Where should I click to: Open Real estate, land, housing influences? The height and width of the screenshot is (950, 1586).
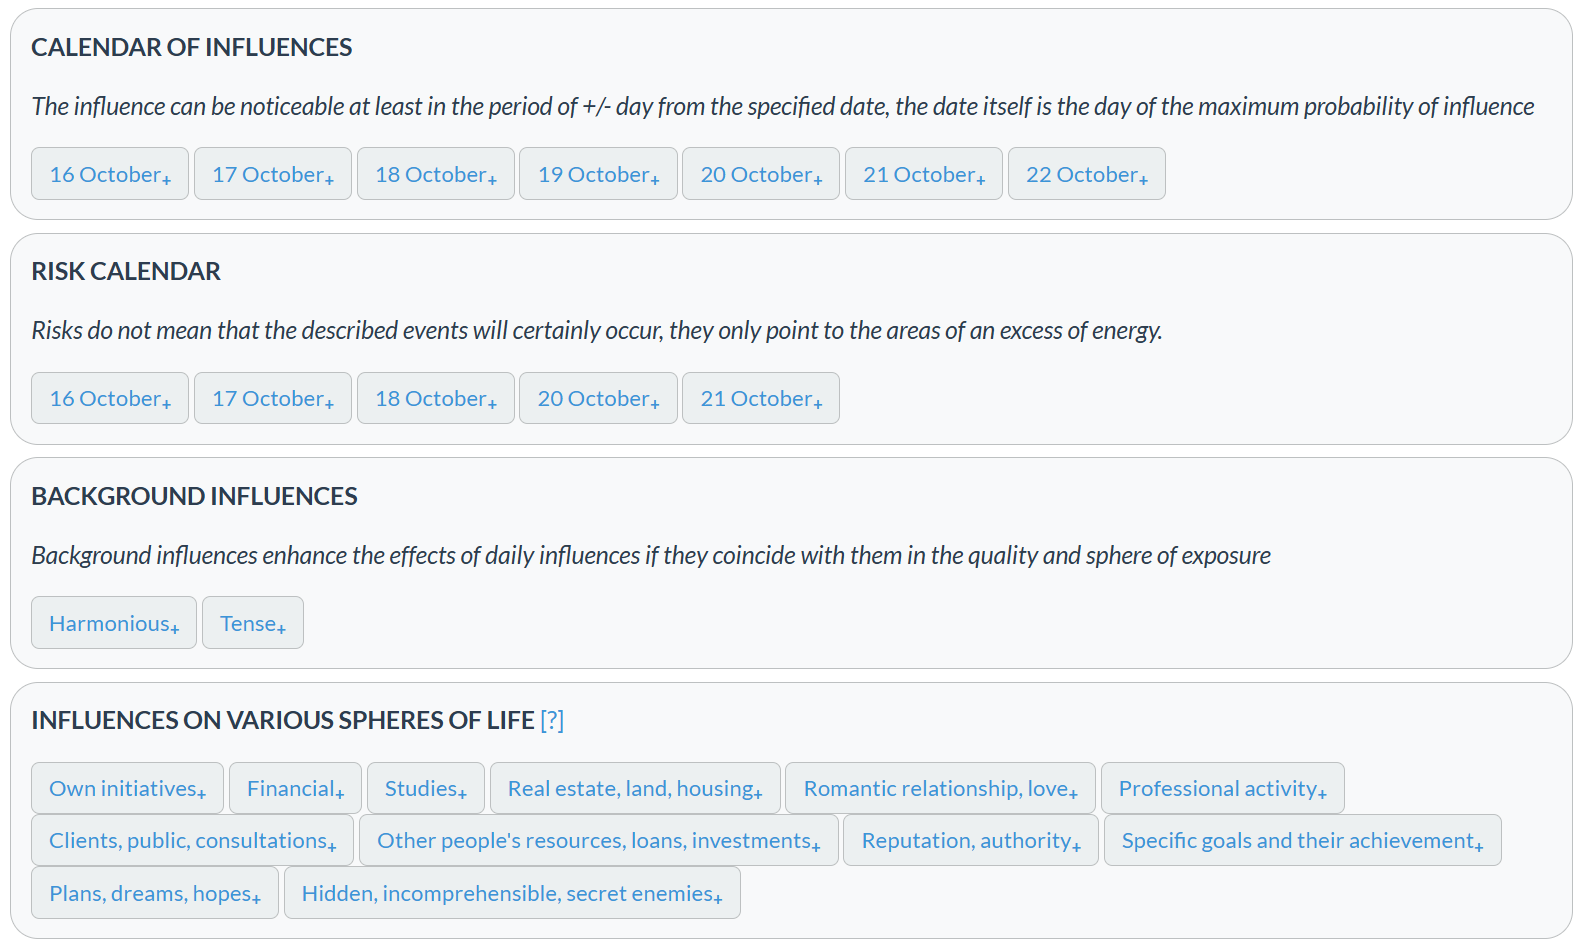click(x=635, y=788)
